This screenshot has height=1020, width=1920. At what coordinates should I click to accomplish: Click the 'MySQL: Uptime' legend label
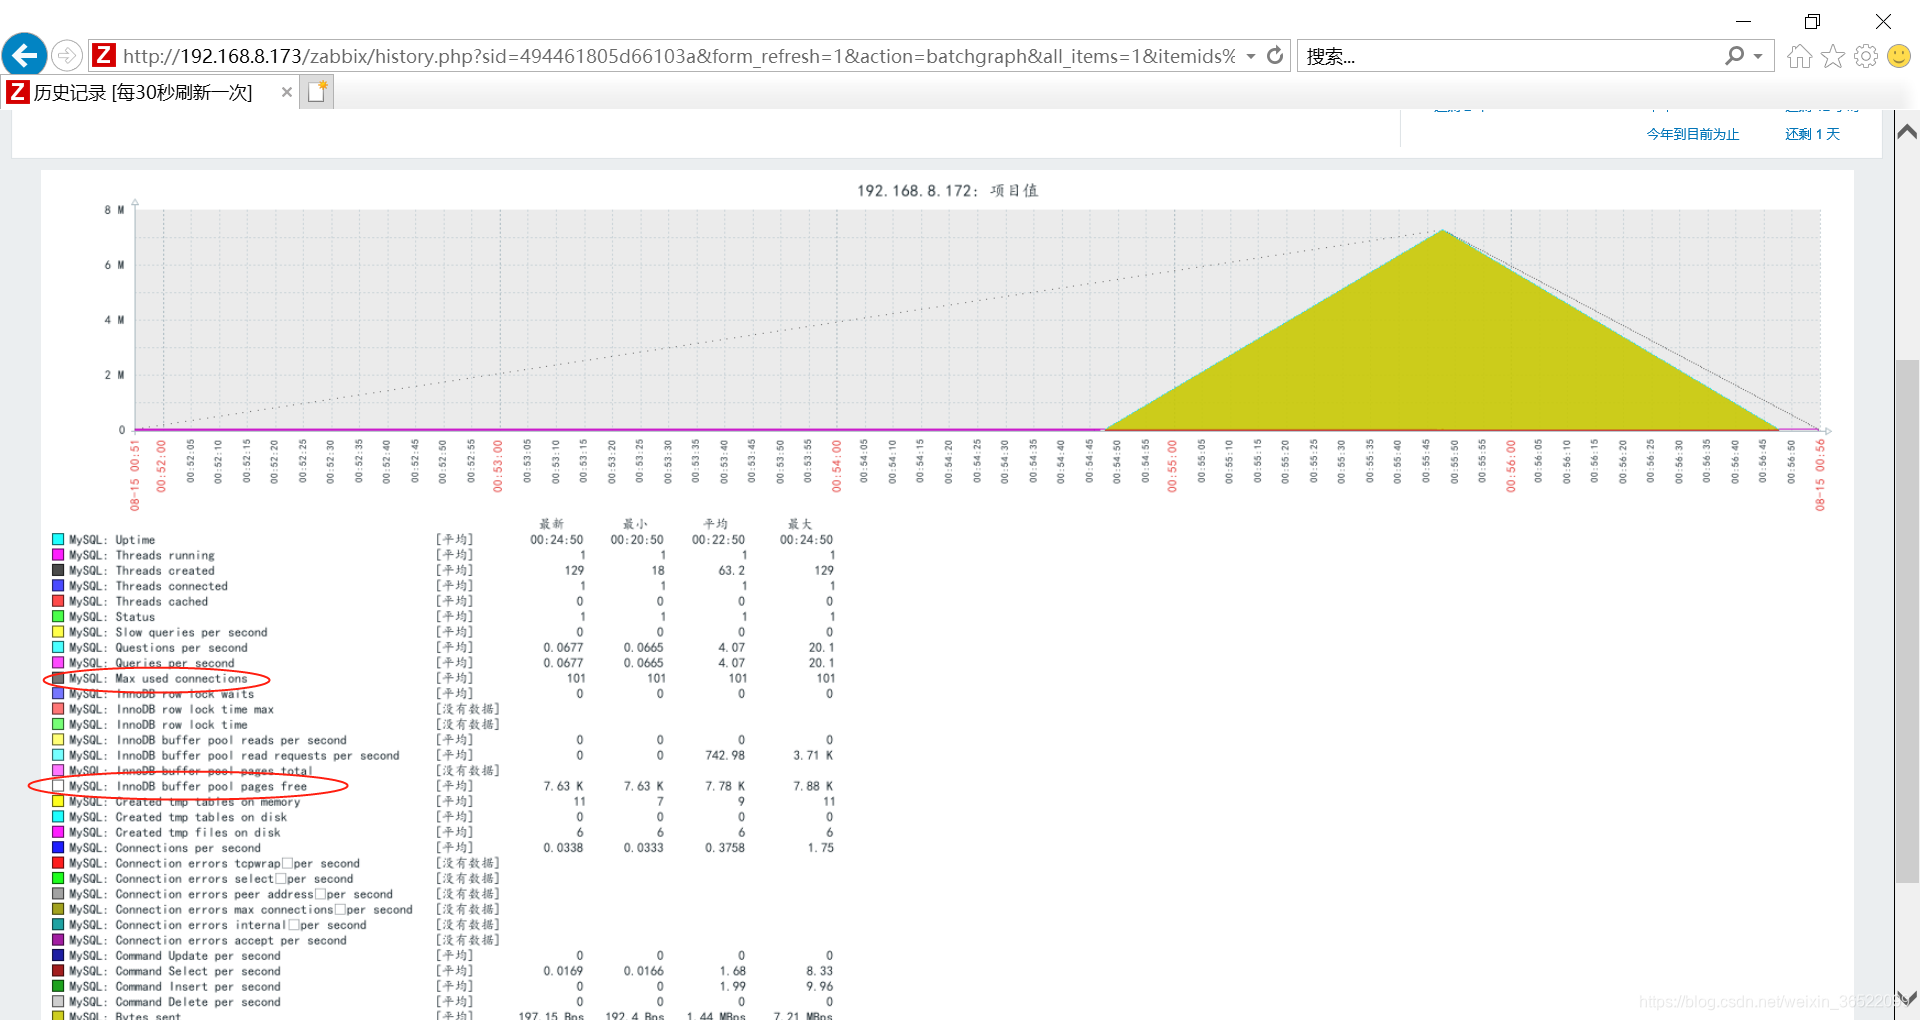click(112, 540)
